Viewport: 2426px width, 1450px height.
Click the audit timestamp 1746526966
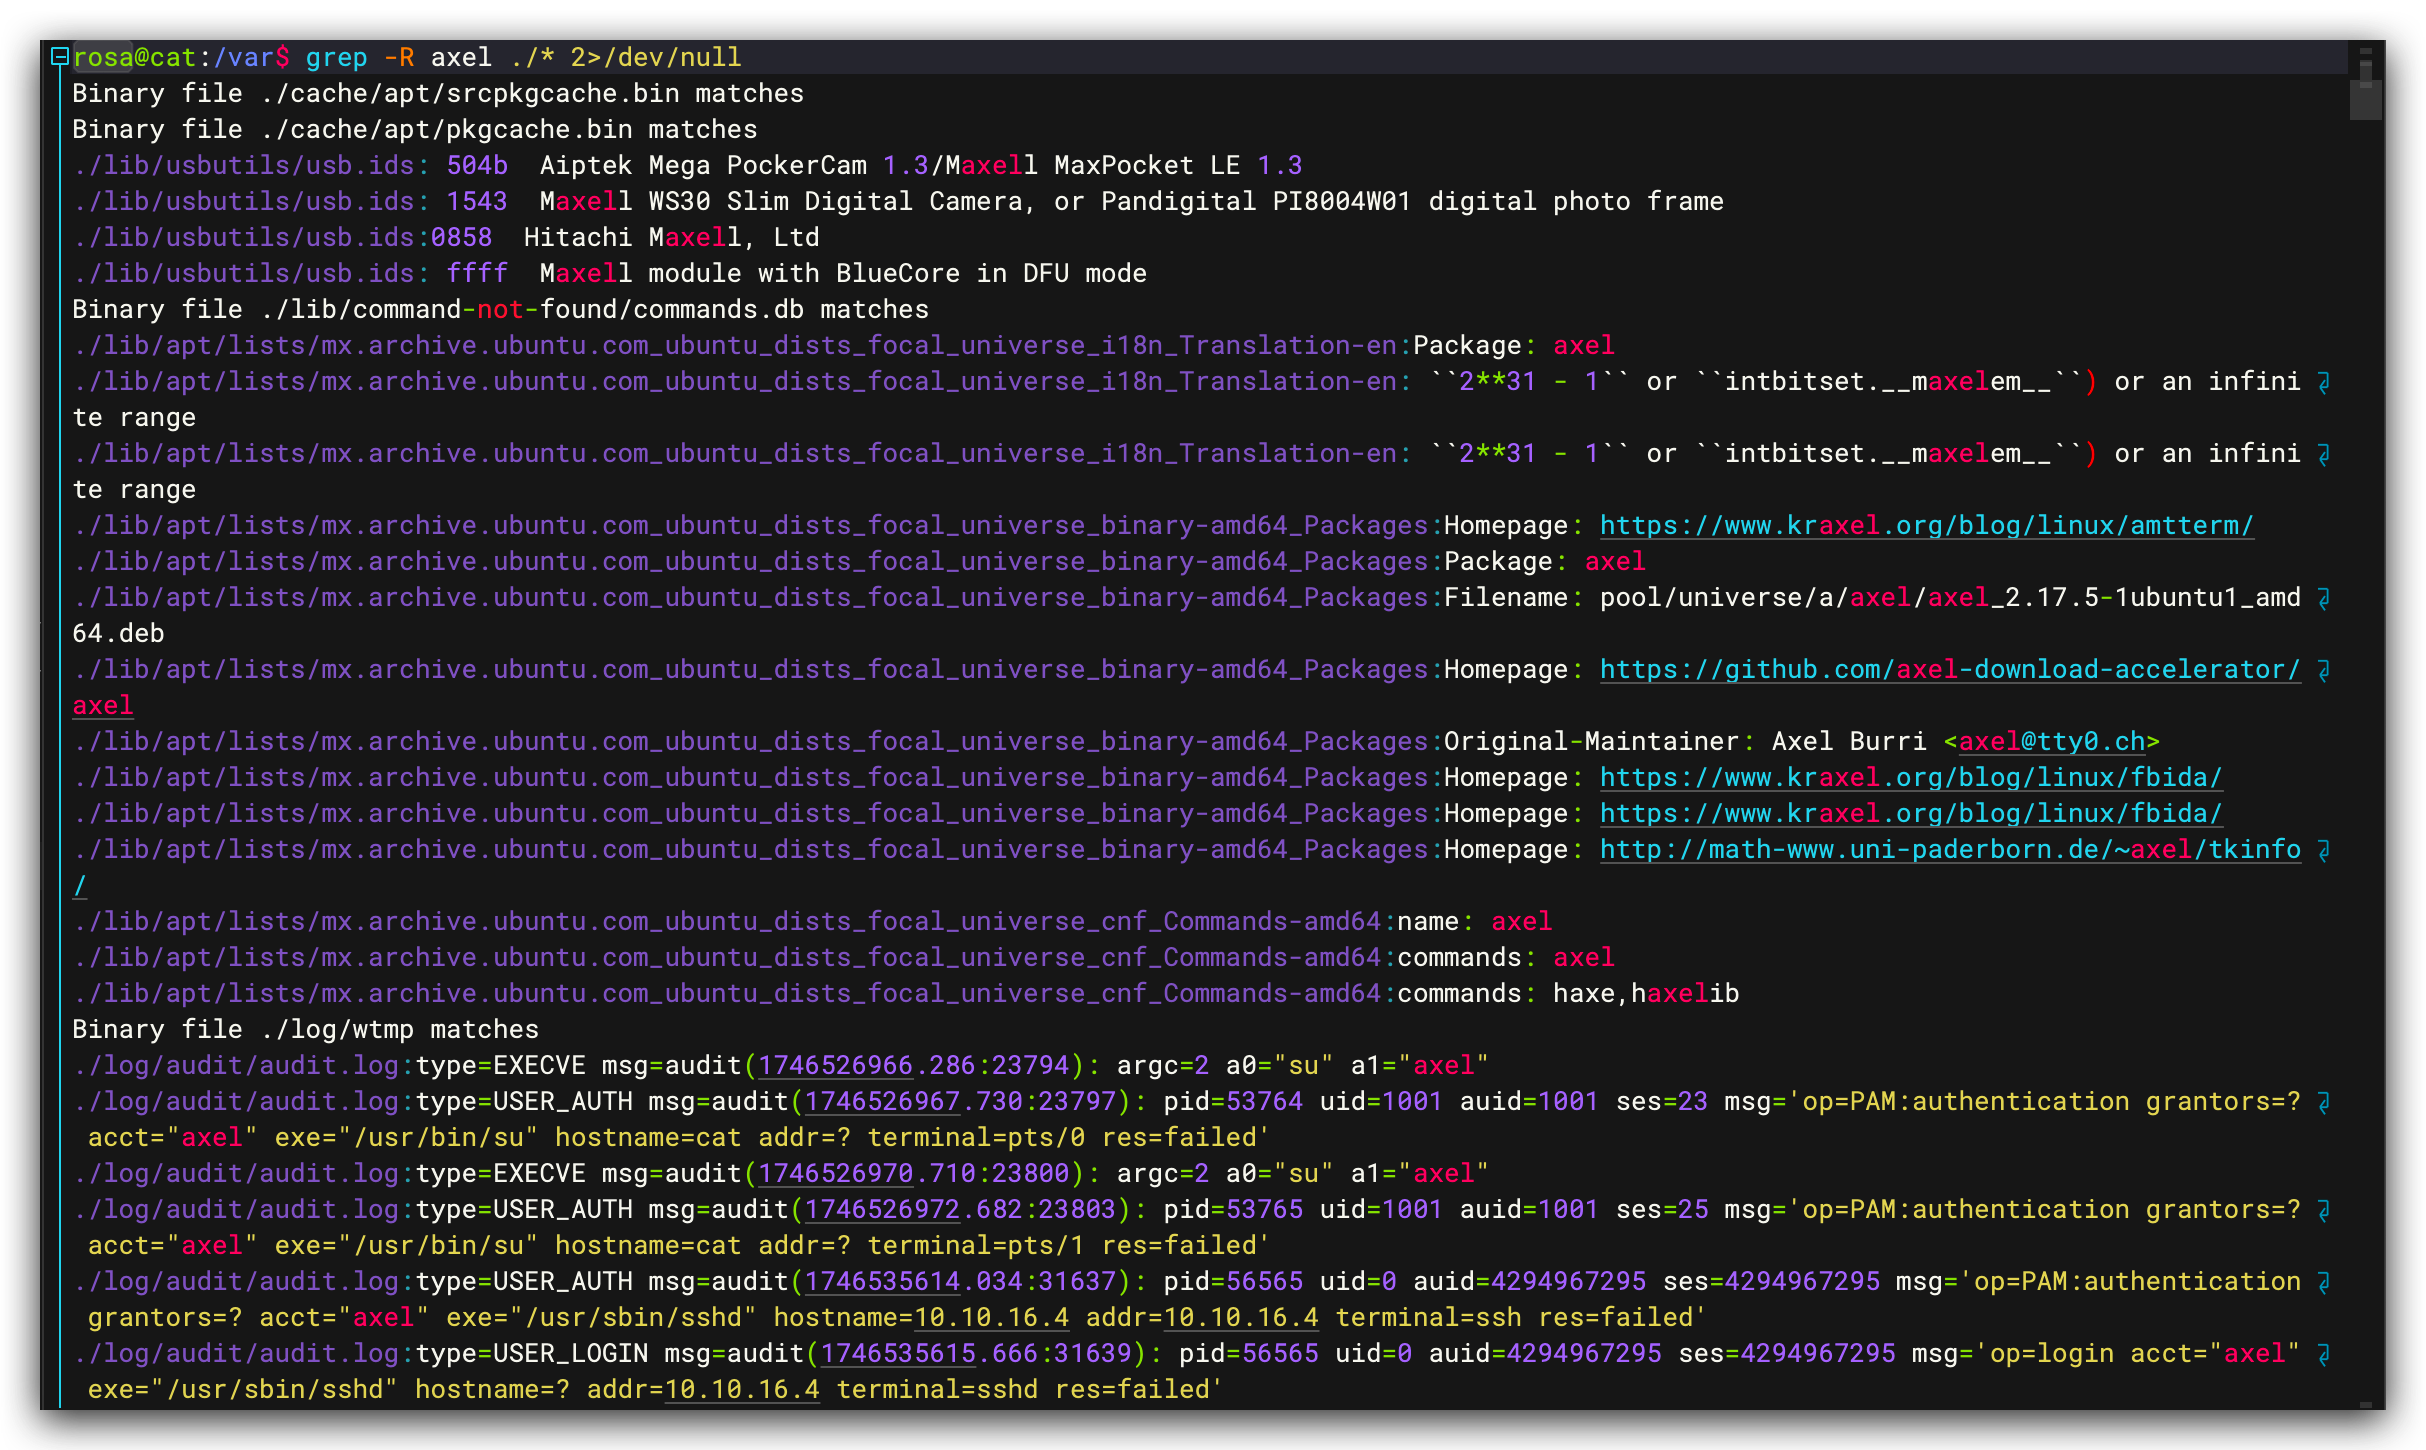coord(834,1066)
